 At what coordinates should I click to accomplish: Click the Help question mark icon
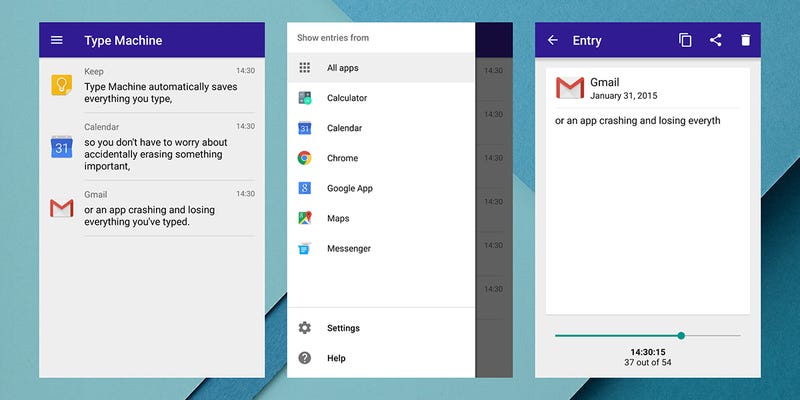point(305,358)
